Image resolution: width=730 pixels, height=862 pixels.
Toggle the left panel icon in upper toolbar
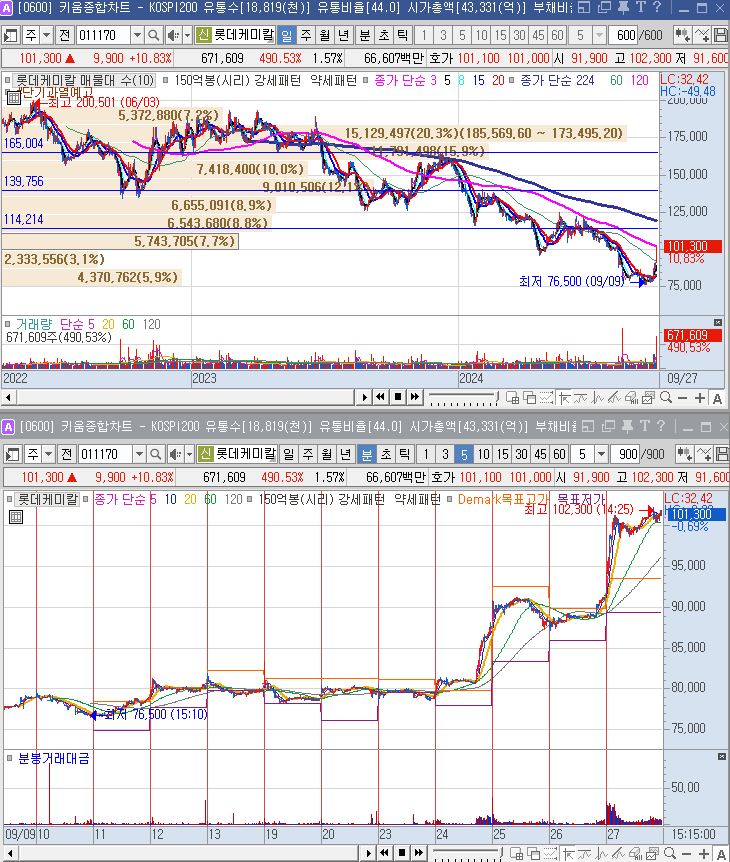10,36
